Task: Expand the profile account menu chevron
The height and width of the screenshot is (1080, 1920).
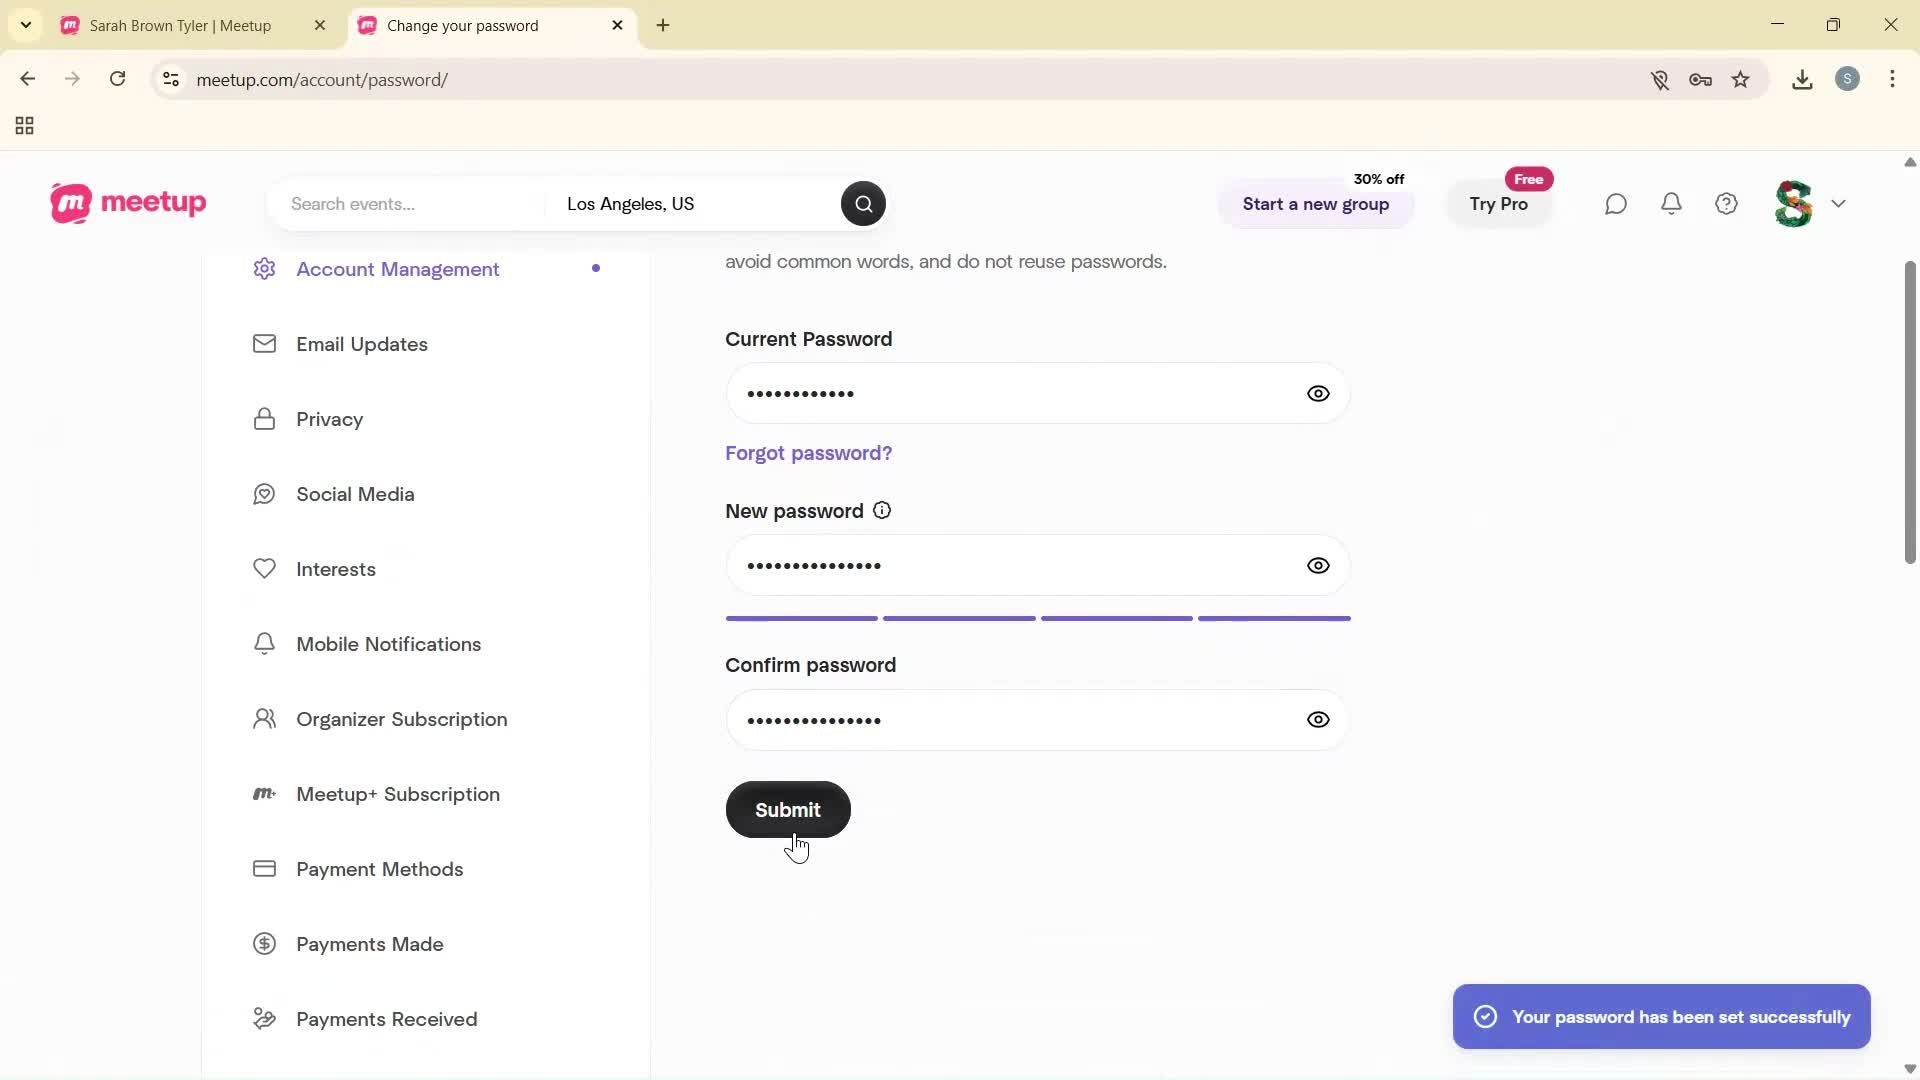Action: [x=1839, y=203]
